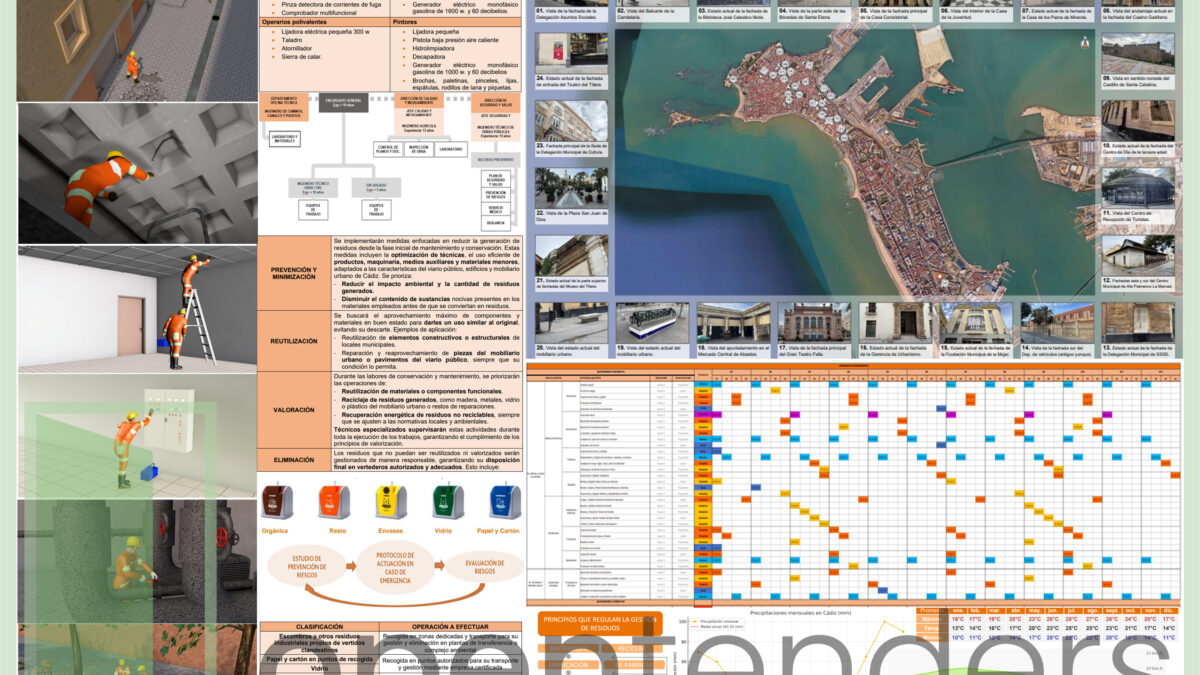The width and height of the screenshot is (1200, 675).
Task: Click the 'Control de planos y doc.' org chart box
Action: (x=386, y=149)
